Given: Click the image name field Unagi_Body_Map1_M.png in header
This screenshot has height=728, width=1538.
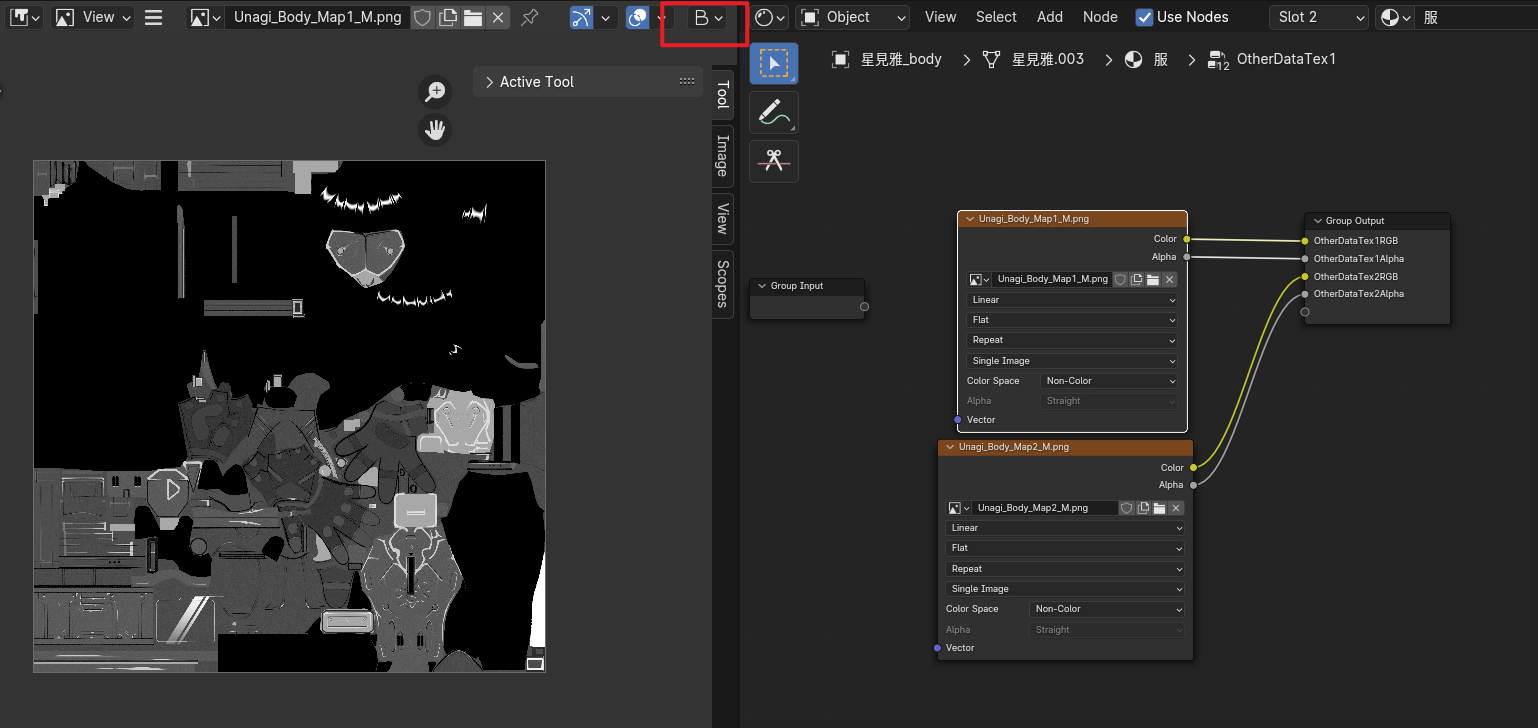Looking at the screenshot, I should pos(316,17).
